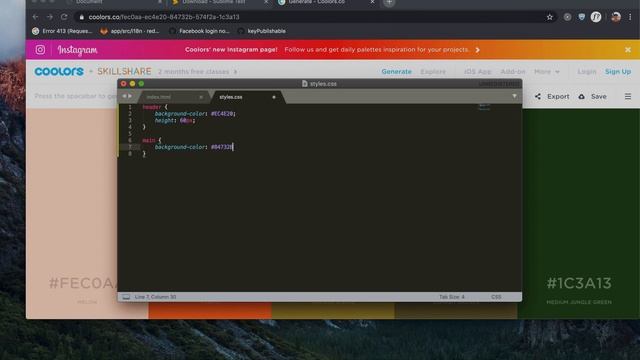
Task: Click the #84732B value in the editor
Action: (x=222, y=147)
